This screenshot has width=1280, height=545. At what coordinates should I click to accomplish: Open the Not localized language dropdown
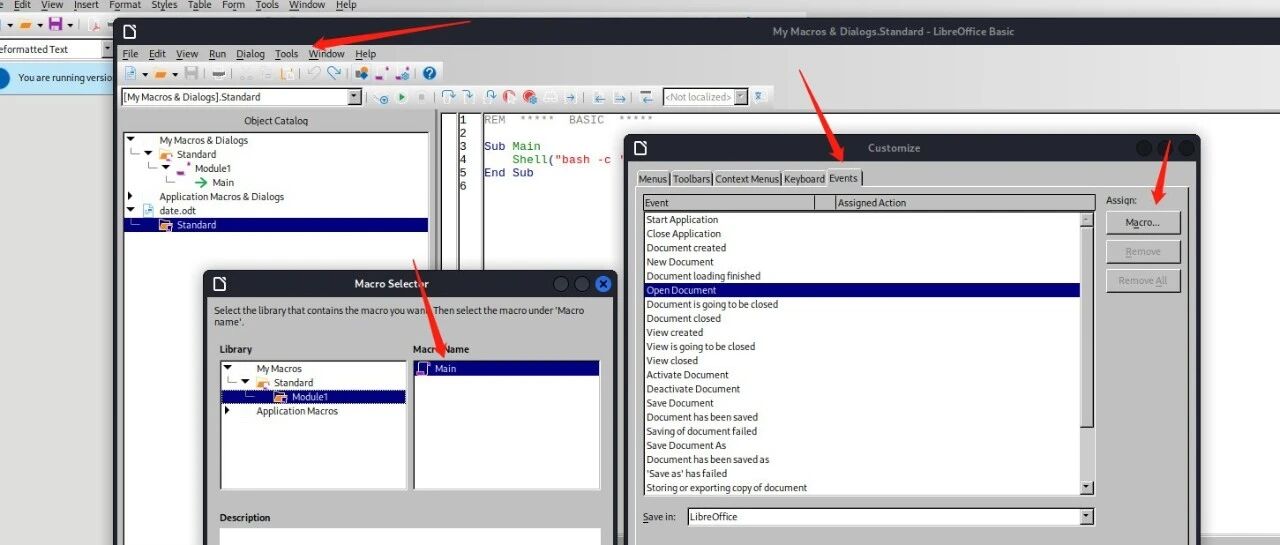[741, 97]
